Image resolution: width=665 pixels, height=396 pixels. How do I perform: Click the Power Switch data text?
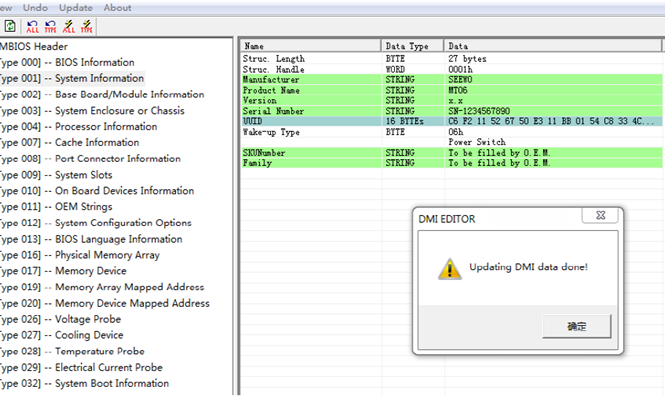point(477,142)
